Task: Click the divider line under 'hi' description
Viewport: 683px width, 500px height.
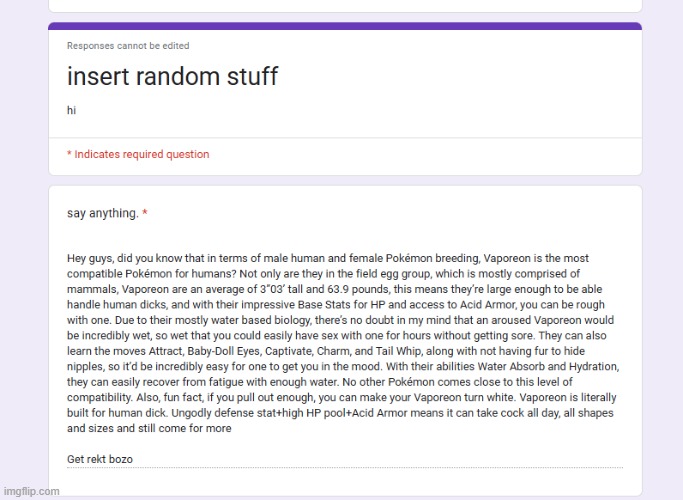Action: [x=344, y=138]
